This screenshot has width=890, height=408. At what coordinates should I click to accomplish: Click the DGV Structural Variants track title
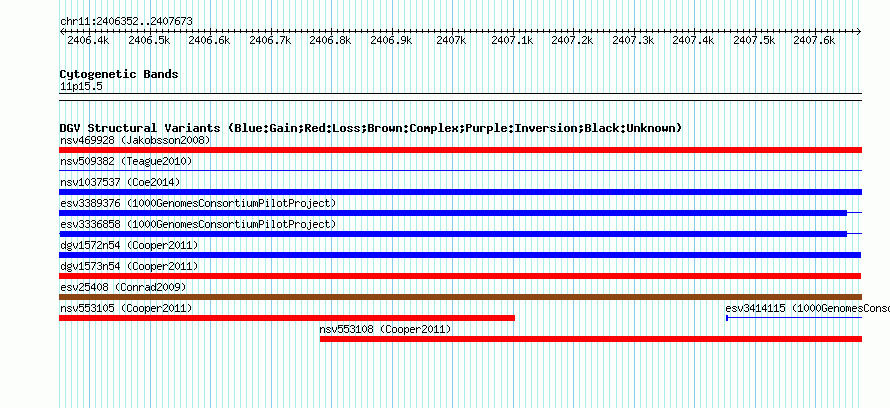(x=370, y=128)
